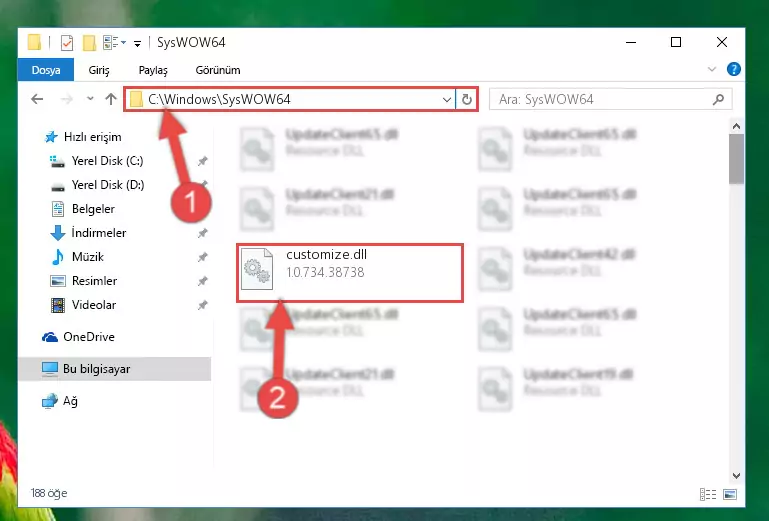This screenshot has width=769, height=521.
Task: Open Yerel Disk (C:) in the sidebar
Action: point(107,161)
